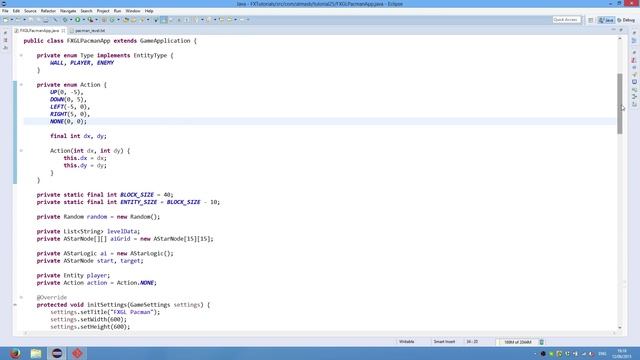640x360 pixels.
Task: Click the New file toolbar icon
Action: click(6, 20)
